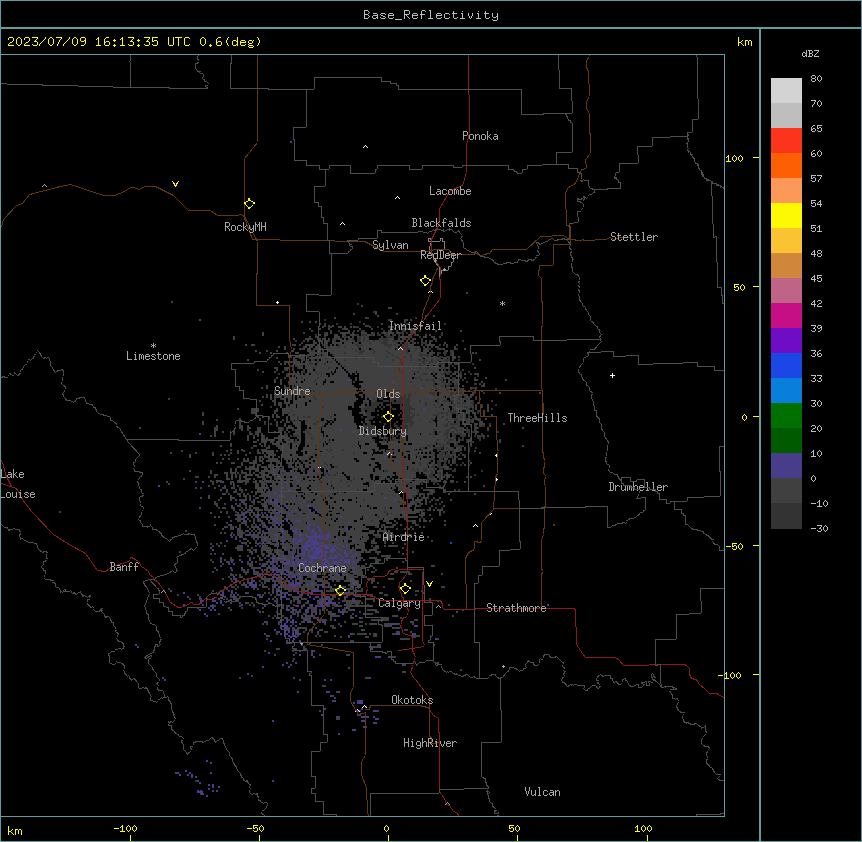This screenshot has width=862, height=842.
Task: Click the Airdrie town label
Action: 404,537
